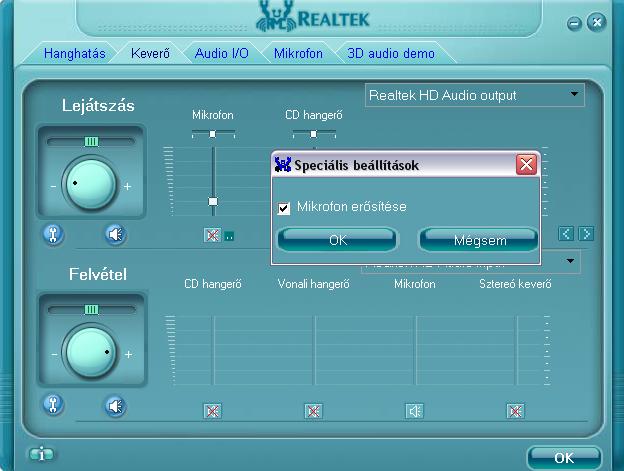This screenshot has height=471, width=624.
Task: Close the Speciális beállítások dialog
Action: coord(526,164)
